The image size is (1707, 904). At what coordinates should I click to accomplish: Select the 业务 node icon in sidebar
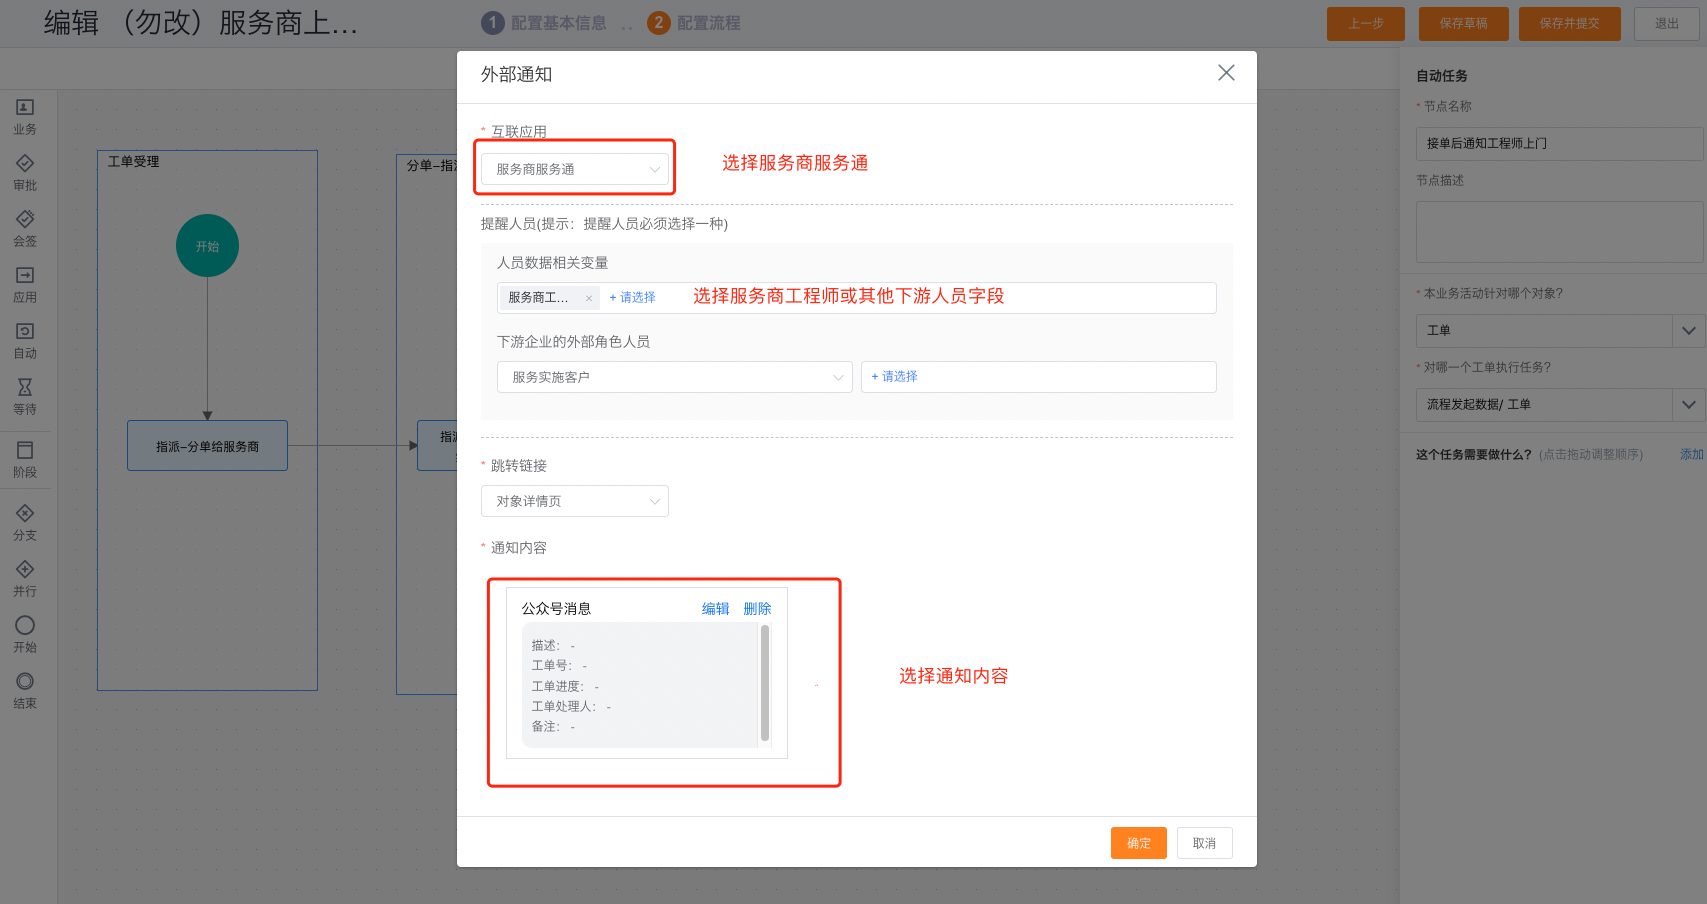25,107
